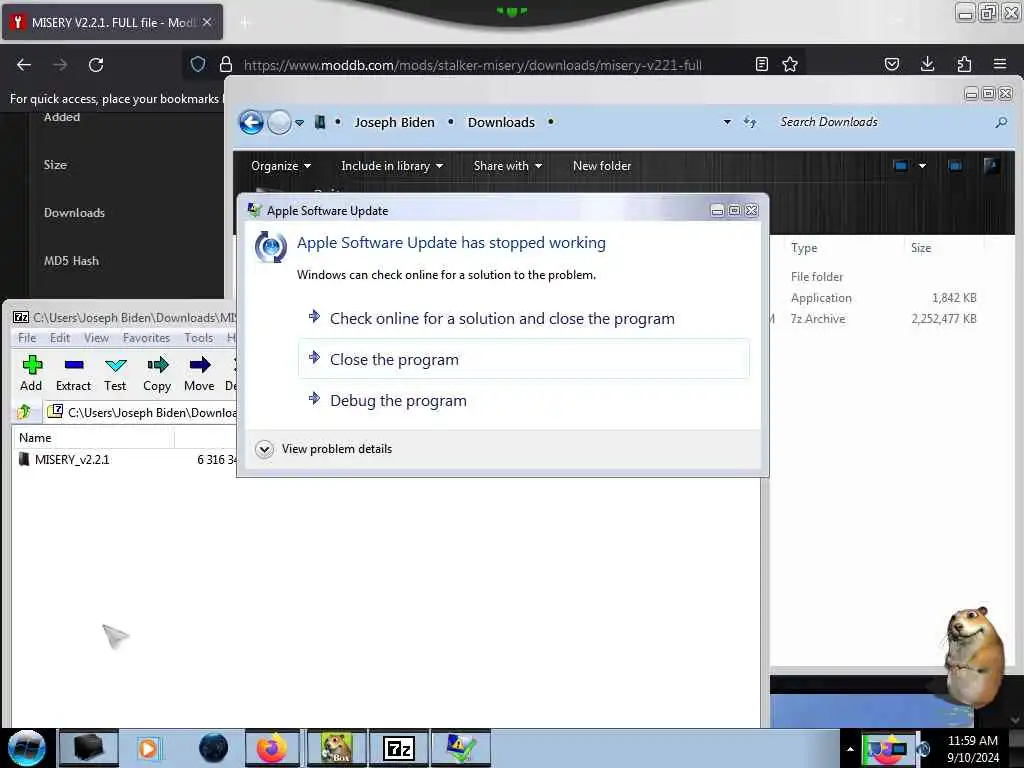Close the MISERY V2.2.1 browser tab
The height and width of the screenshot is (768, 1024).
point(207,22)
